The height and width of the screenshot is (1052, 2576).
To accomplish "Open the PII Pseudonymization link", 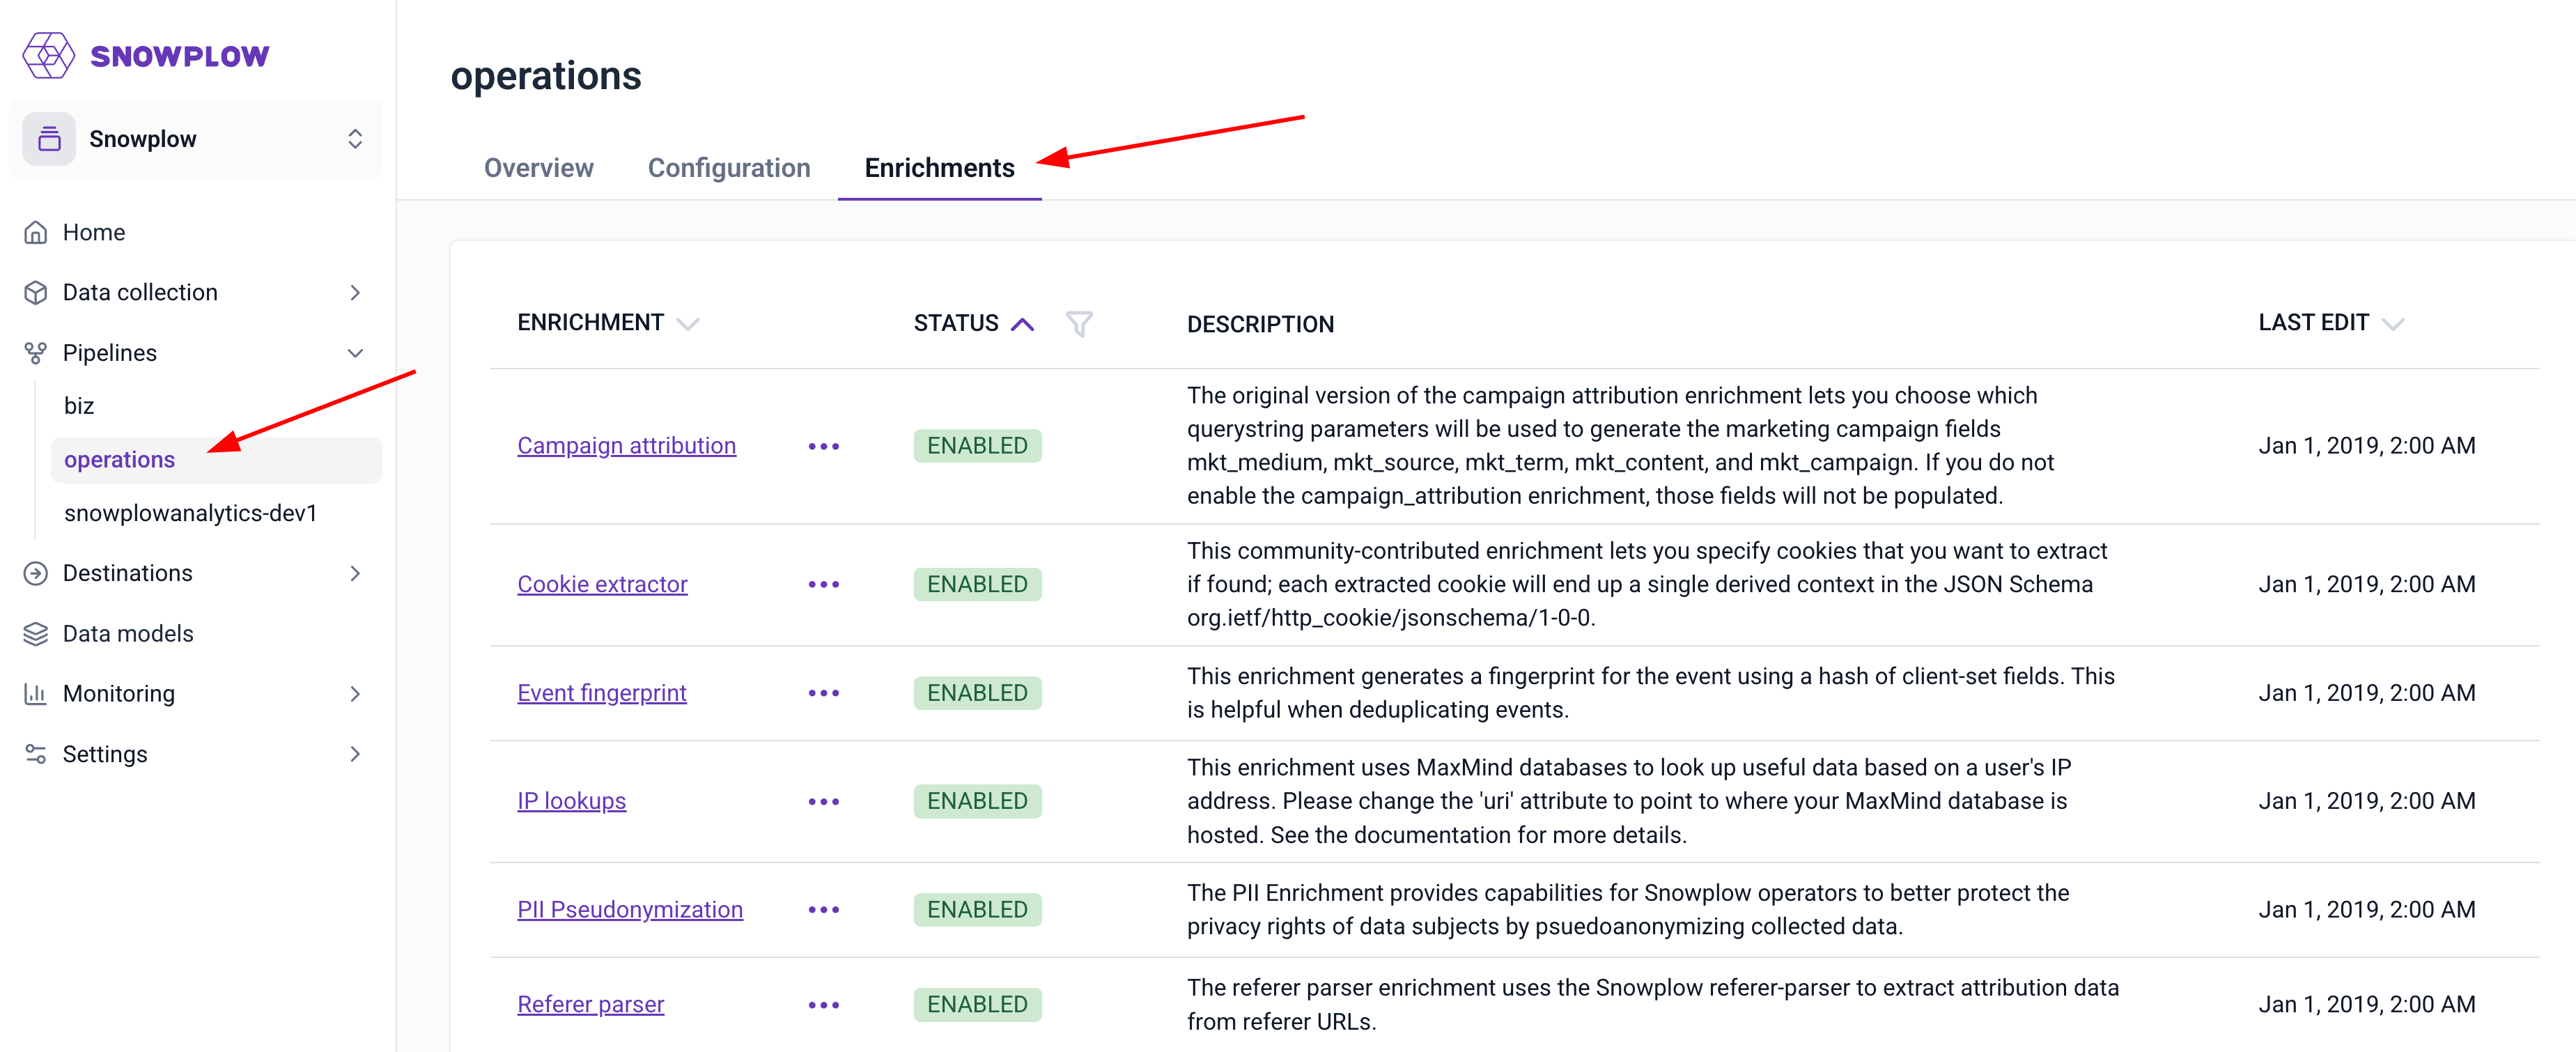I will click(x=629, y=909).
